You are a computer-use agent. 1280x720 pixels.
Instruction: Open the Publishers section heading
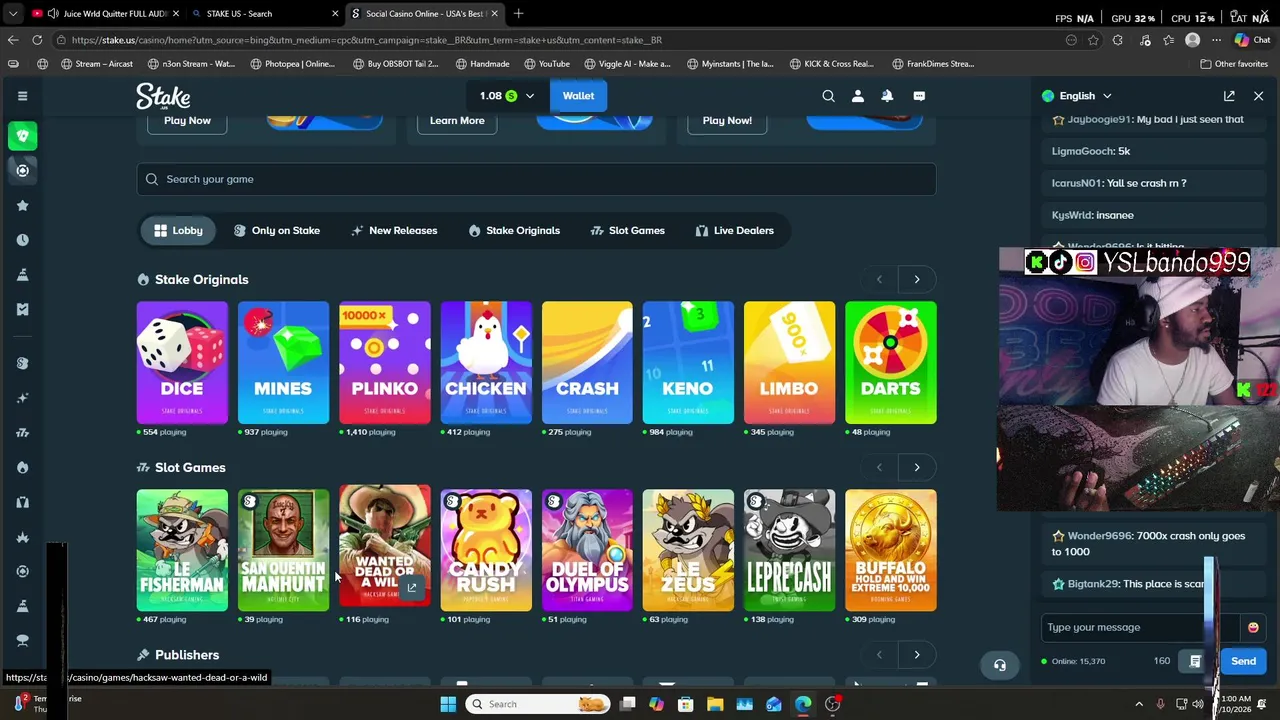178,655
